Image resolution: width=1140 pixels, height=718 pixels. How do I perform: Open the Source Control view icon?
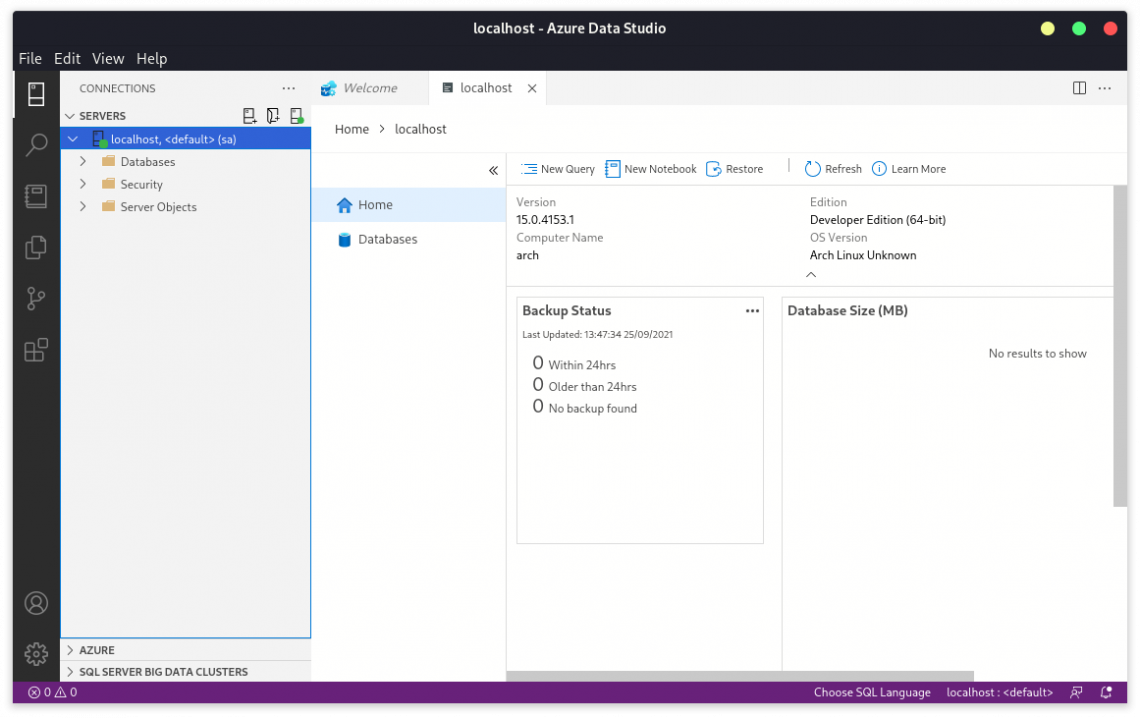(x=36, y=298)
